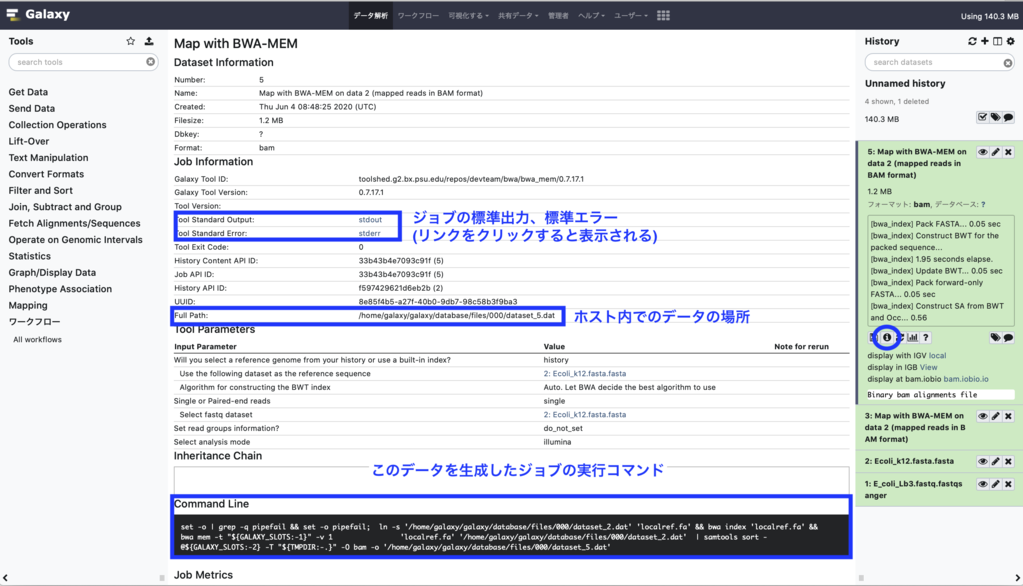1023x586 pixels.
Task: Open reference sequence link 2: Ecoli_k12.fasta.fasta
Action: pos(585,373)
